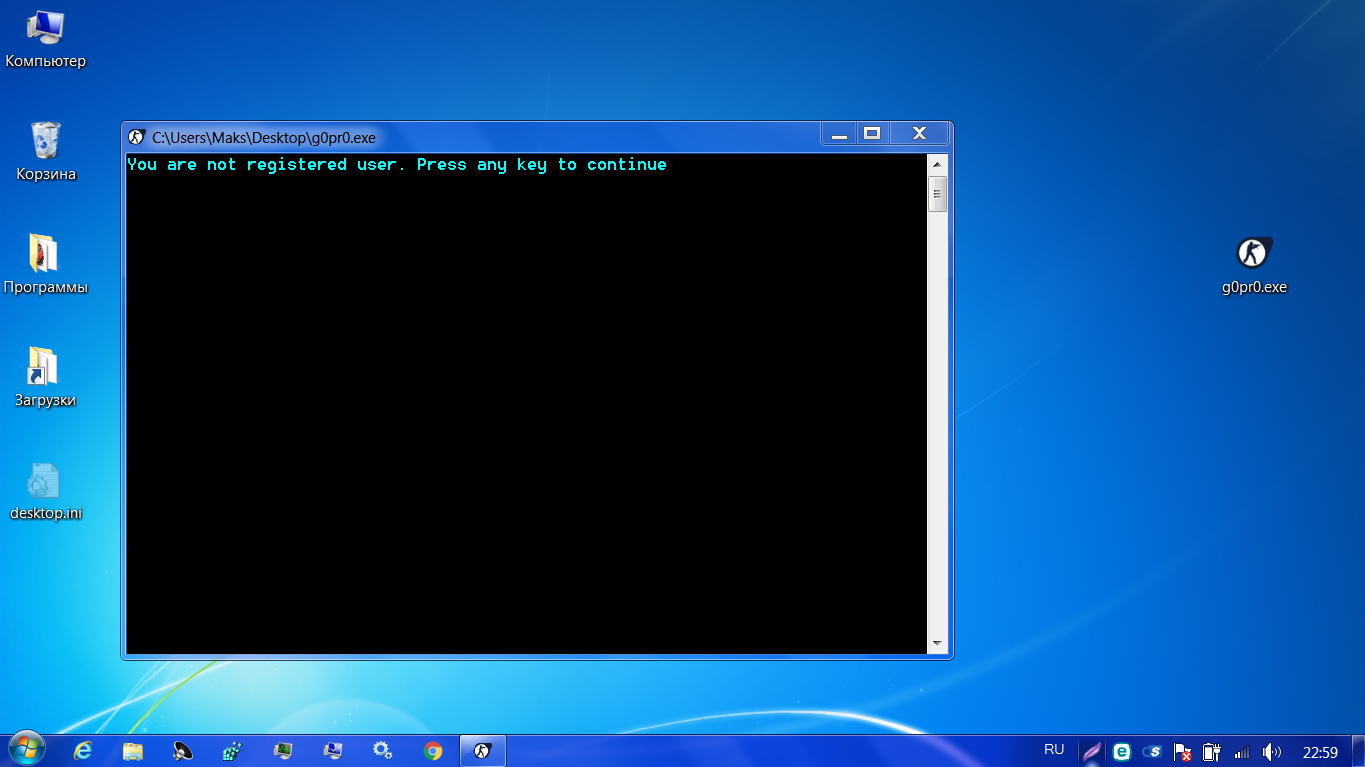The image size is (1365, 767).
Task: Open the Windows Start menu orb
Action: (x=27, y=750)
